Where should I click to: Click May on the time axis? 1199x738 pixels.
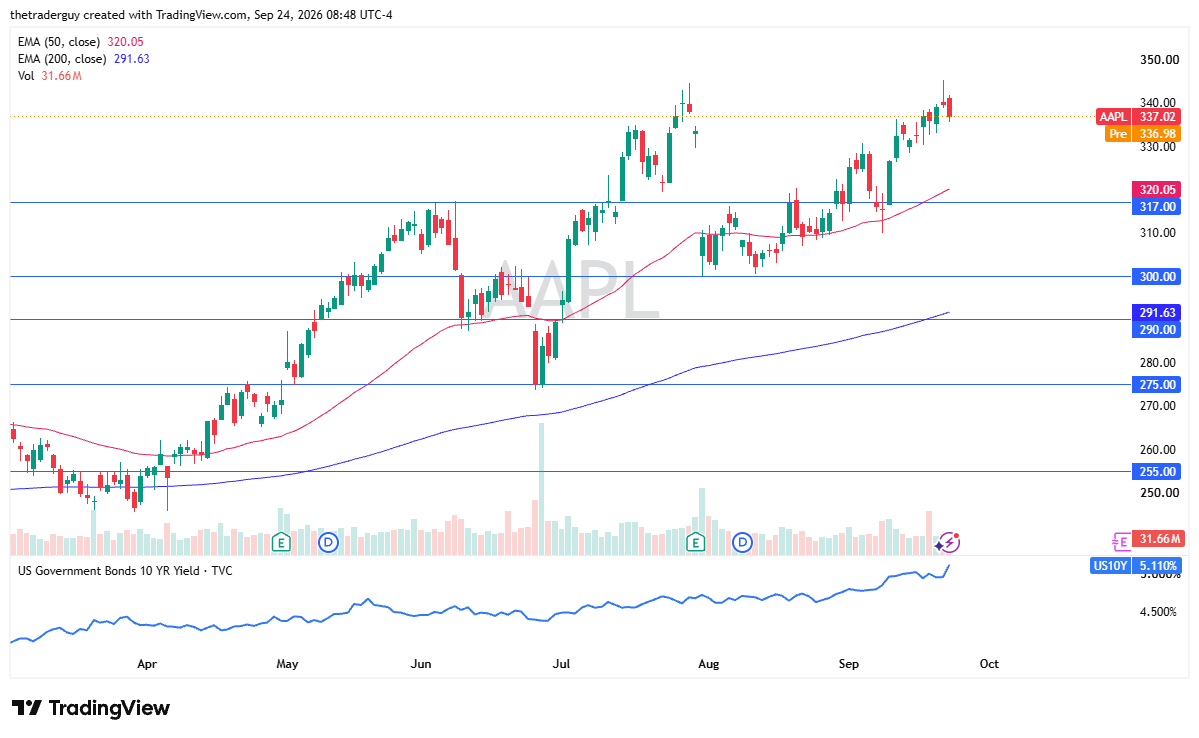point(288,664)
